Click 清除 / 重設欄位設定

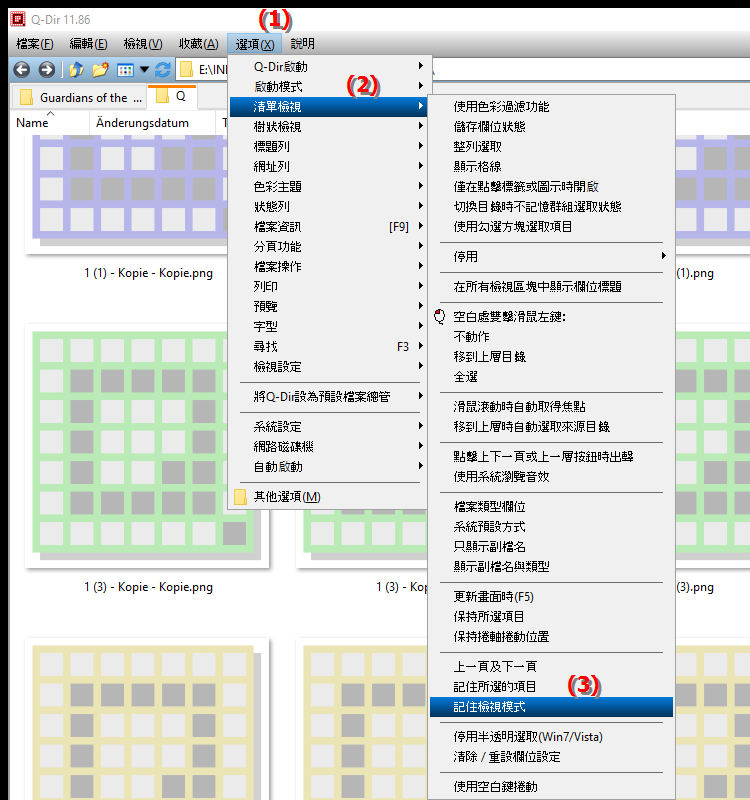(x=552, y=757)
